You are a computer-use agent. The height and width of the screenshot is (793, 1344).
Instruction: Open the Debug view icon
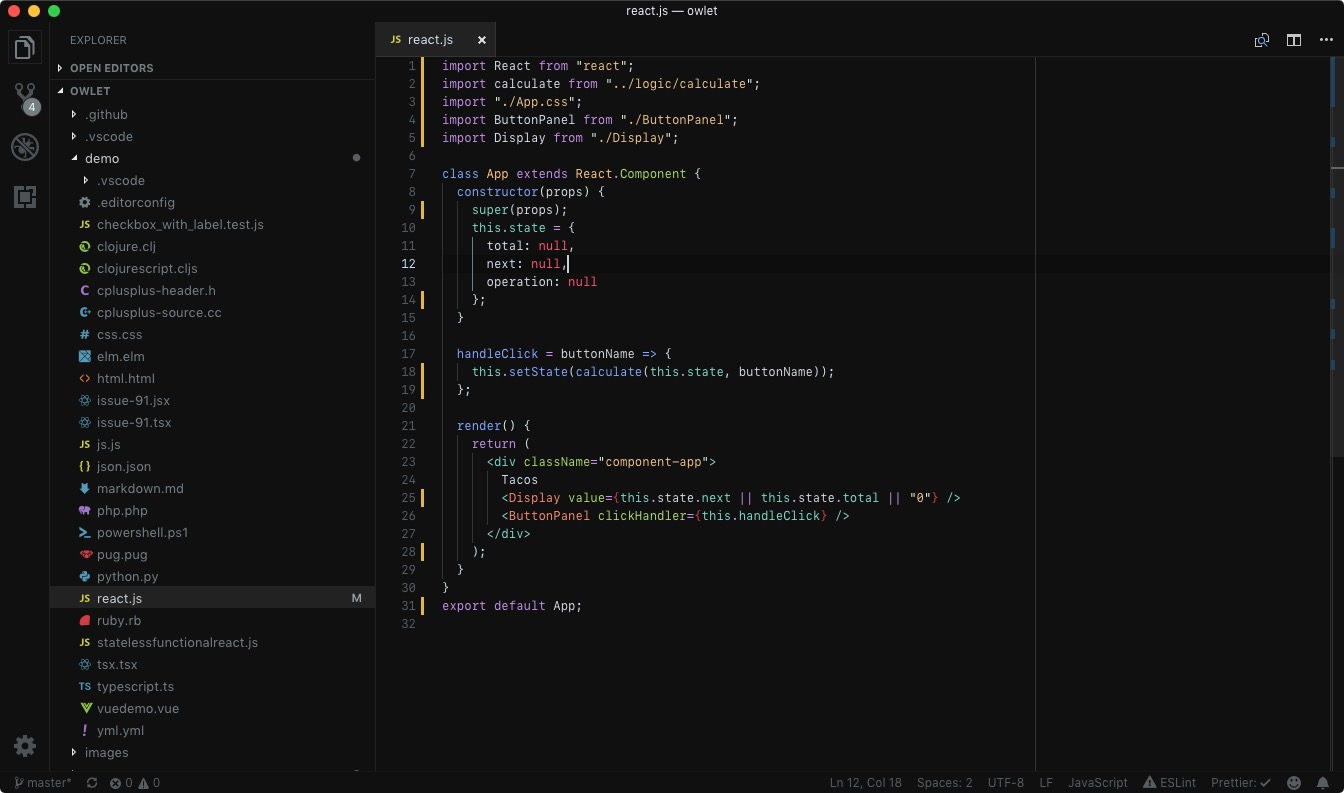point(25,147)
